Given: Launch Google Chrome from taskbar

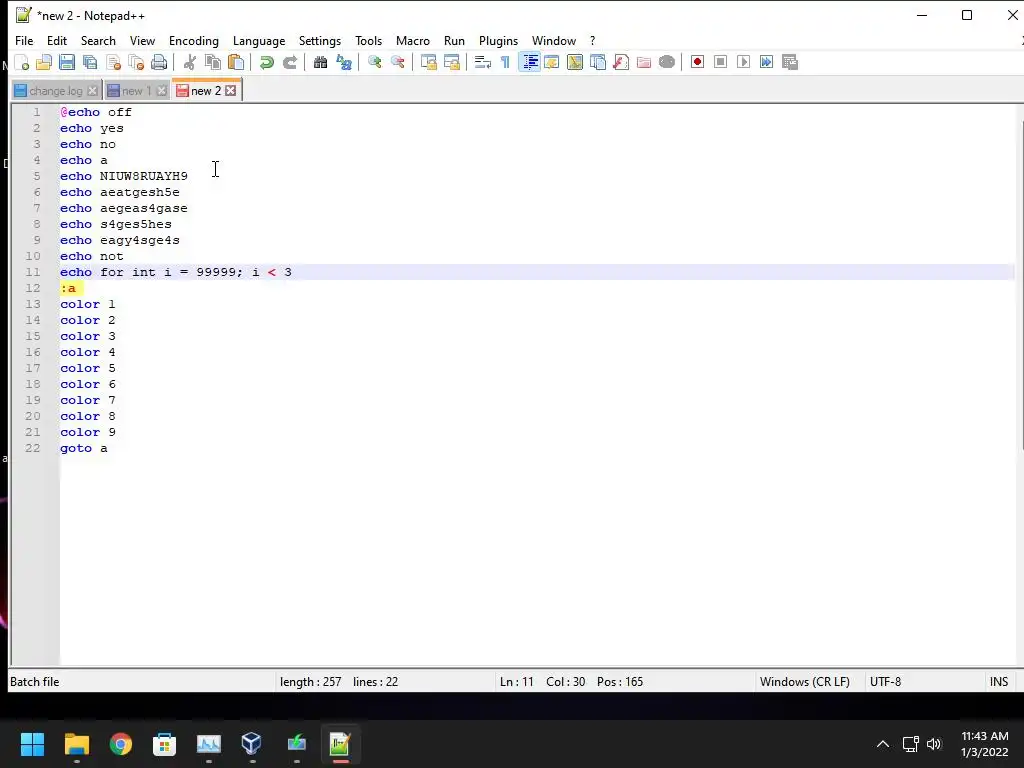Looking at the screenshot, I should (x=121, y=744).
